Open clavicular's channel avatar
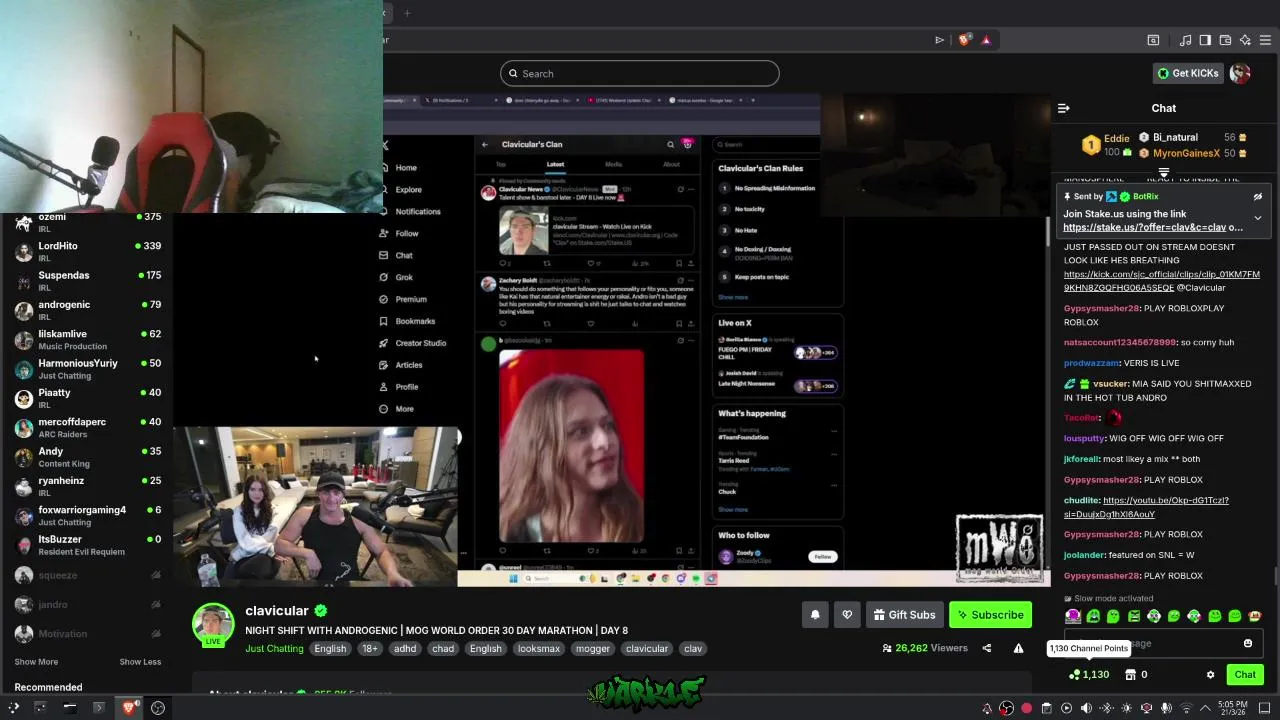The height and width of the screenshot is (720, 1280). (213, 625)
